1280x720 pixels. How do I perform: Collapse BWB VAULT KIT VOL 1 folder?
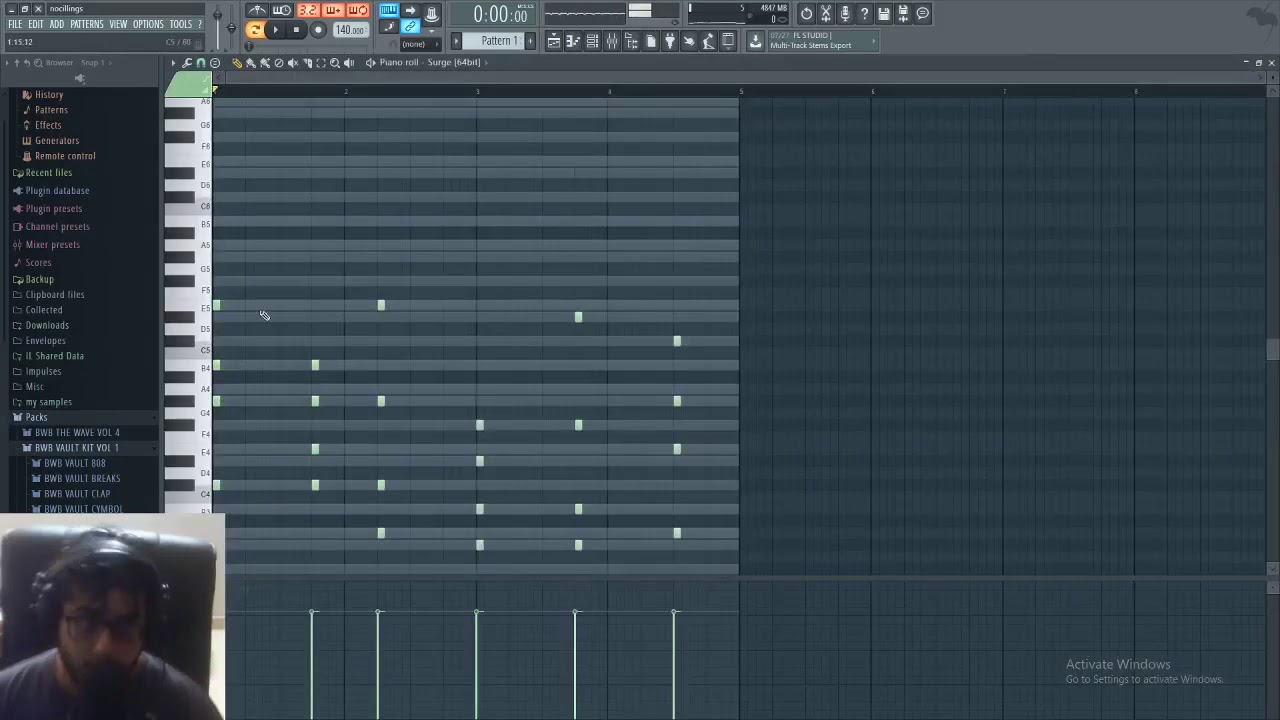click(x=76, y=448)
